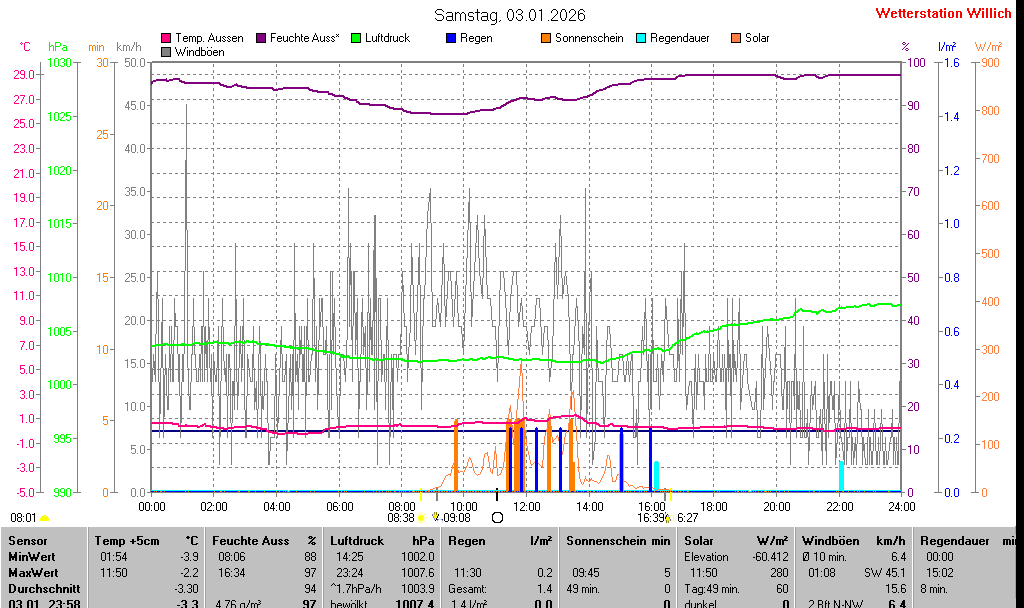Click the blue Regen legend square
The image size is (1024, 608).
[451, 38]
